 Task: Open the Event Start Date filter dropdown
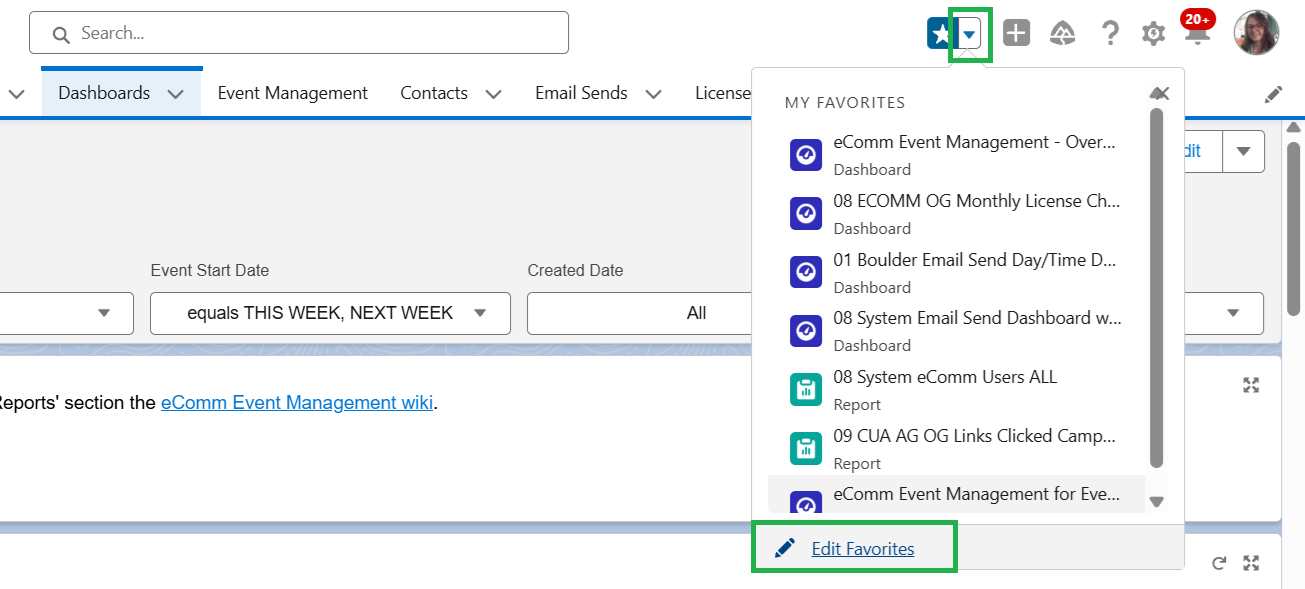pyautogui.click(x=330, y=313)
